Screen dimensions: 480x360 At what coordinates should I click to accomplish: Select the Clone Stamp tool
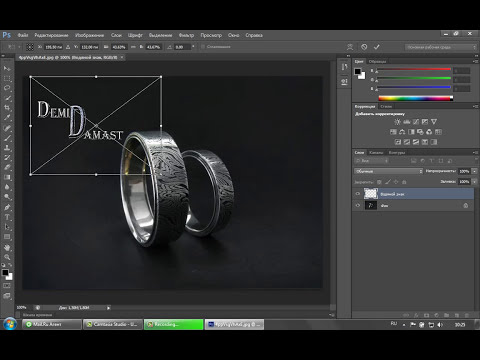coord(7,147)
